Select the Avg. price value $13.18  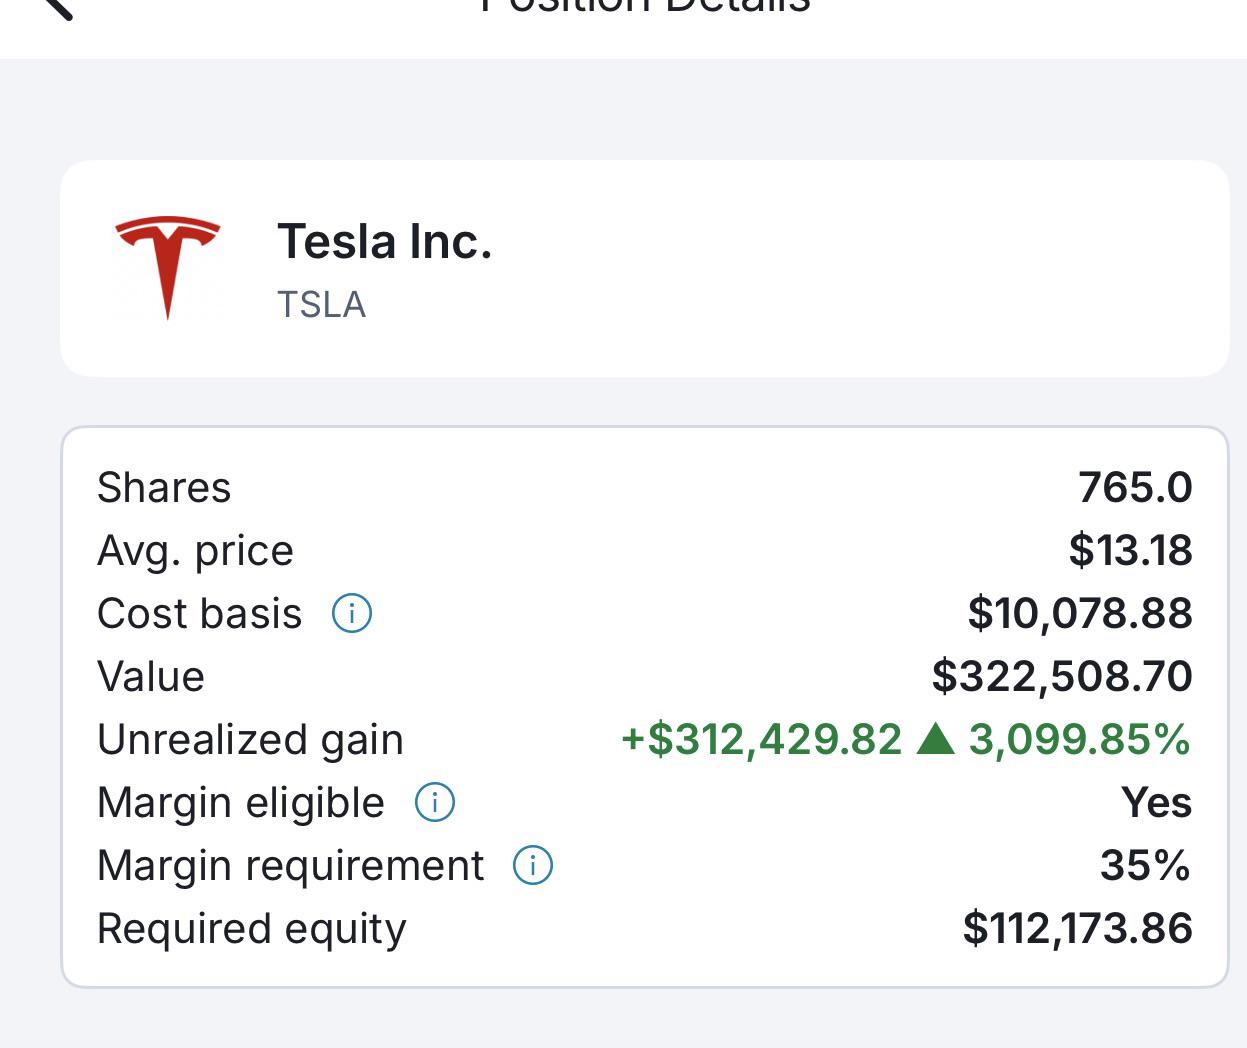click(x=1130, y=550)
